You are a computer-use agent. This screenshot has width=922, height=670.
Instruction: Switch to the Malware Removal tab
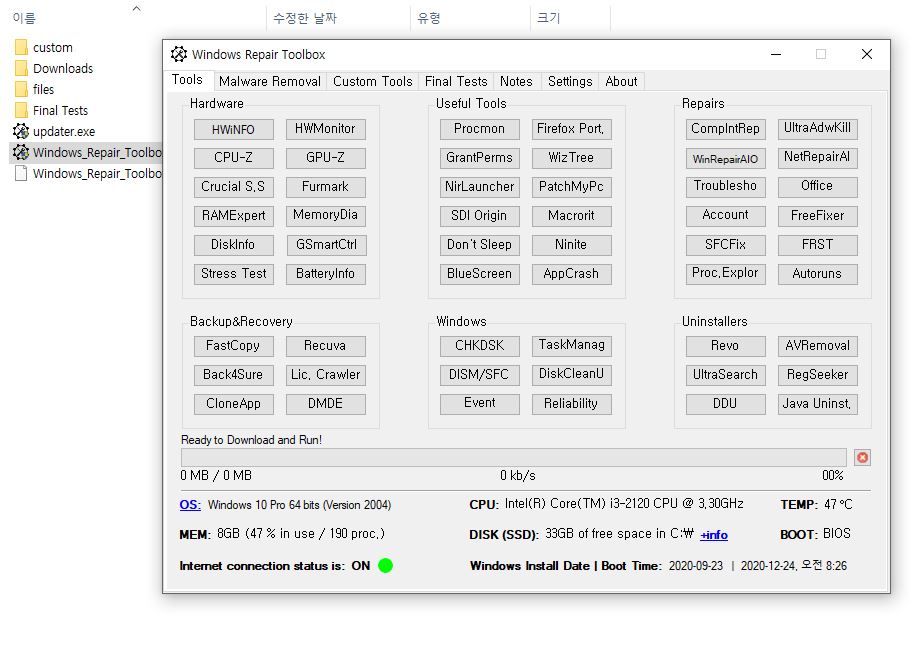(270, 81)
